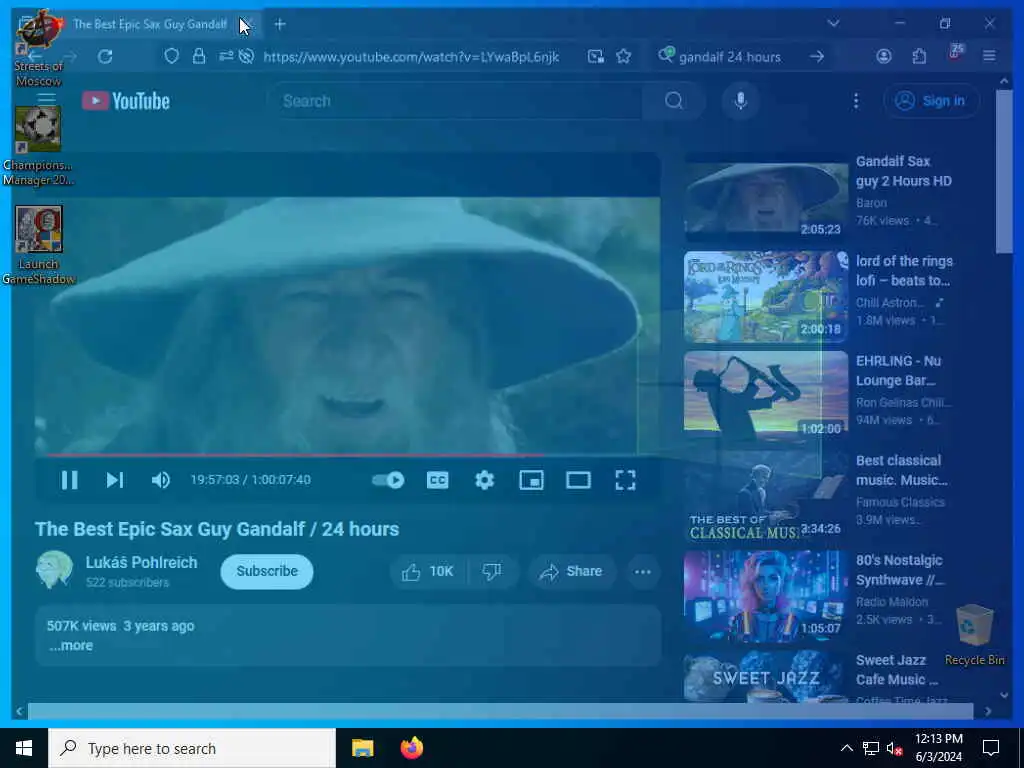1024x768 pixels.
Task: Click Firefox icon on taskbar
Action: pos(411,748)
